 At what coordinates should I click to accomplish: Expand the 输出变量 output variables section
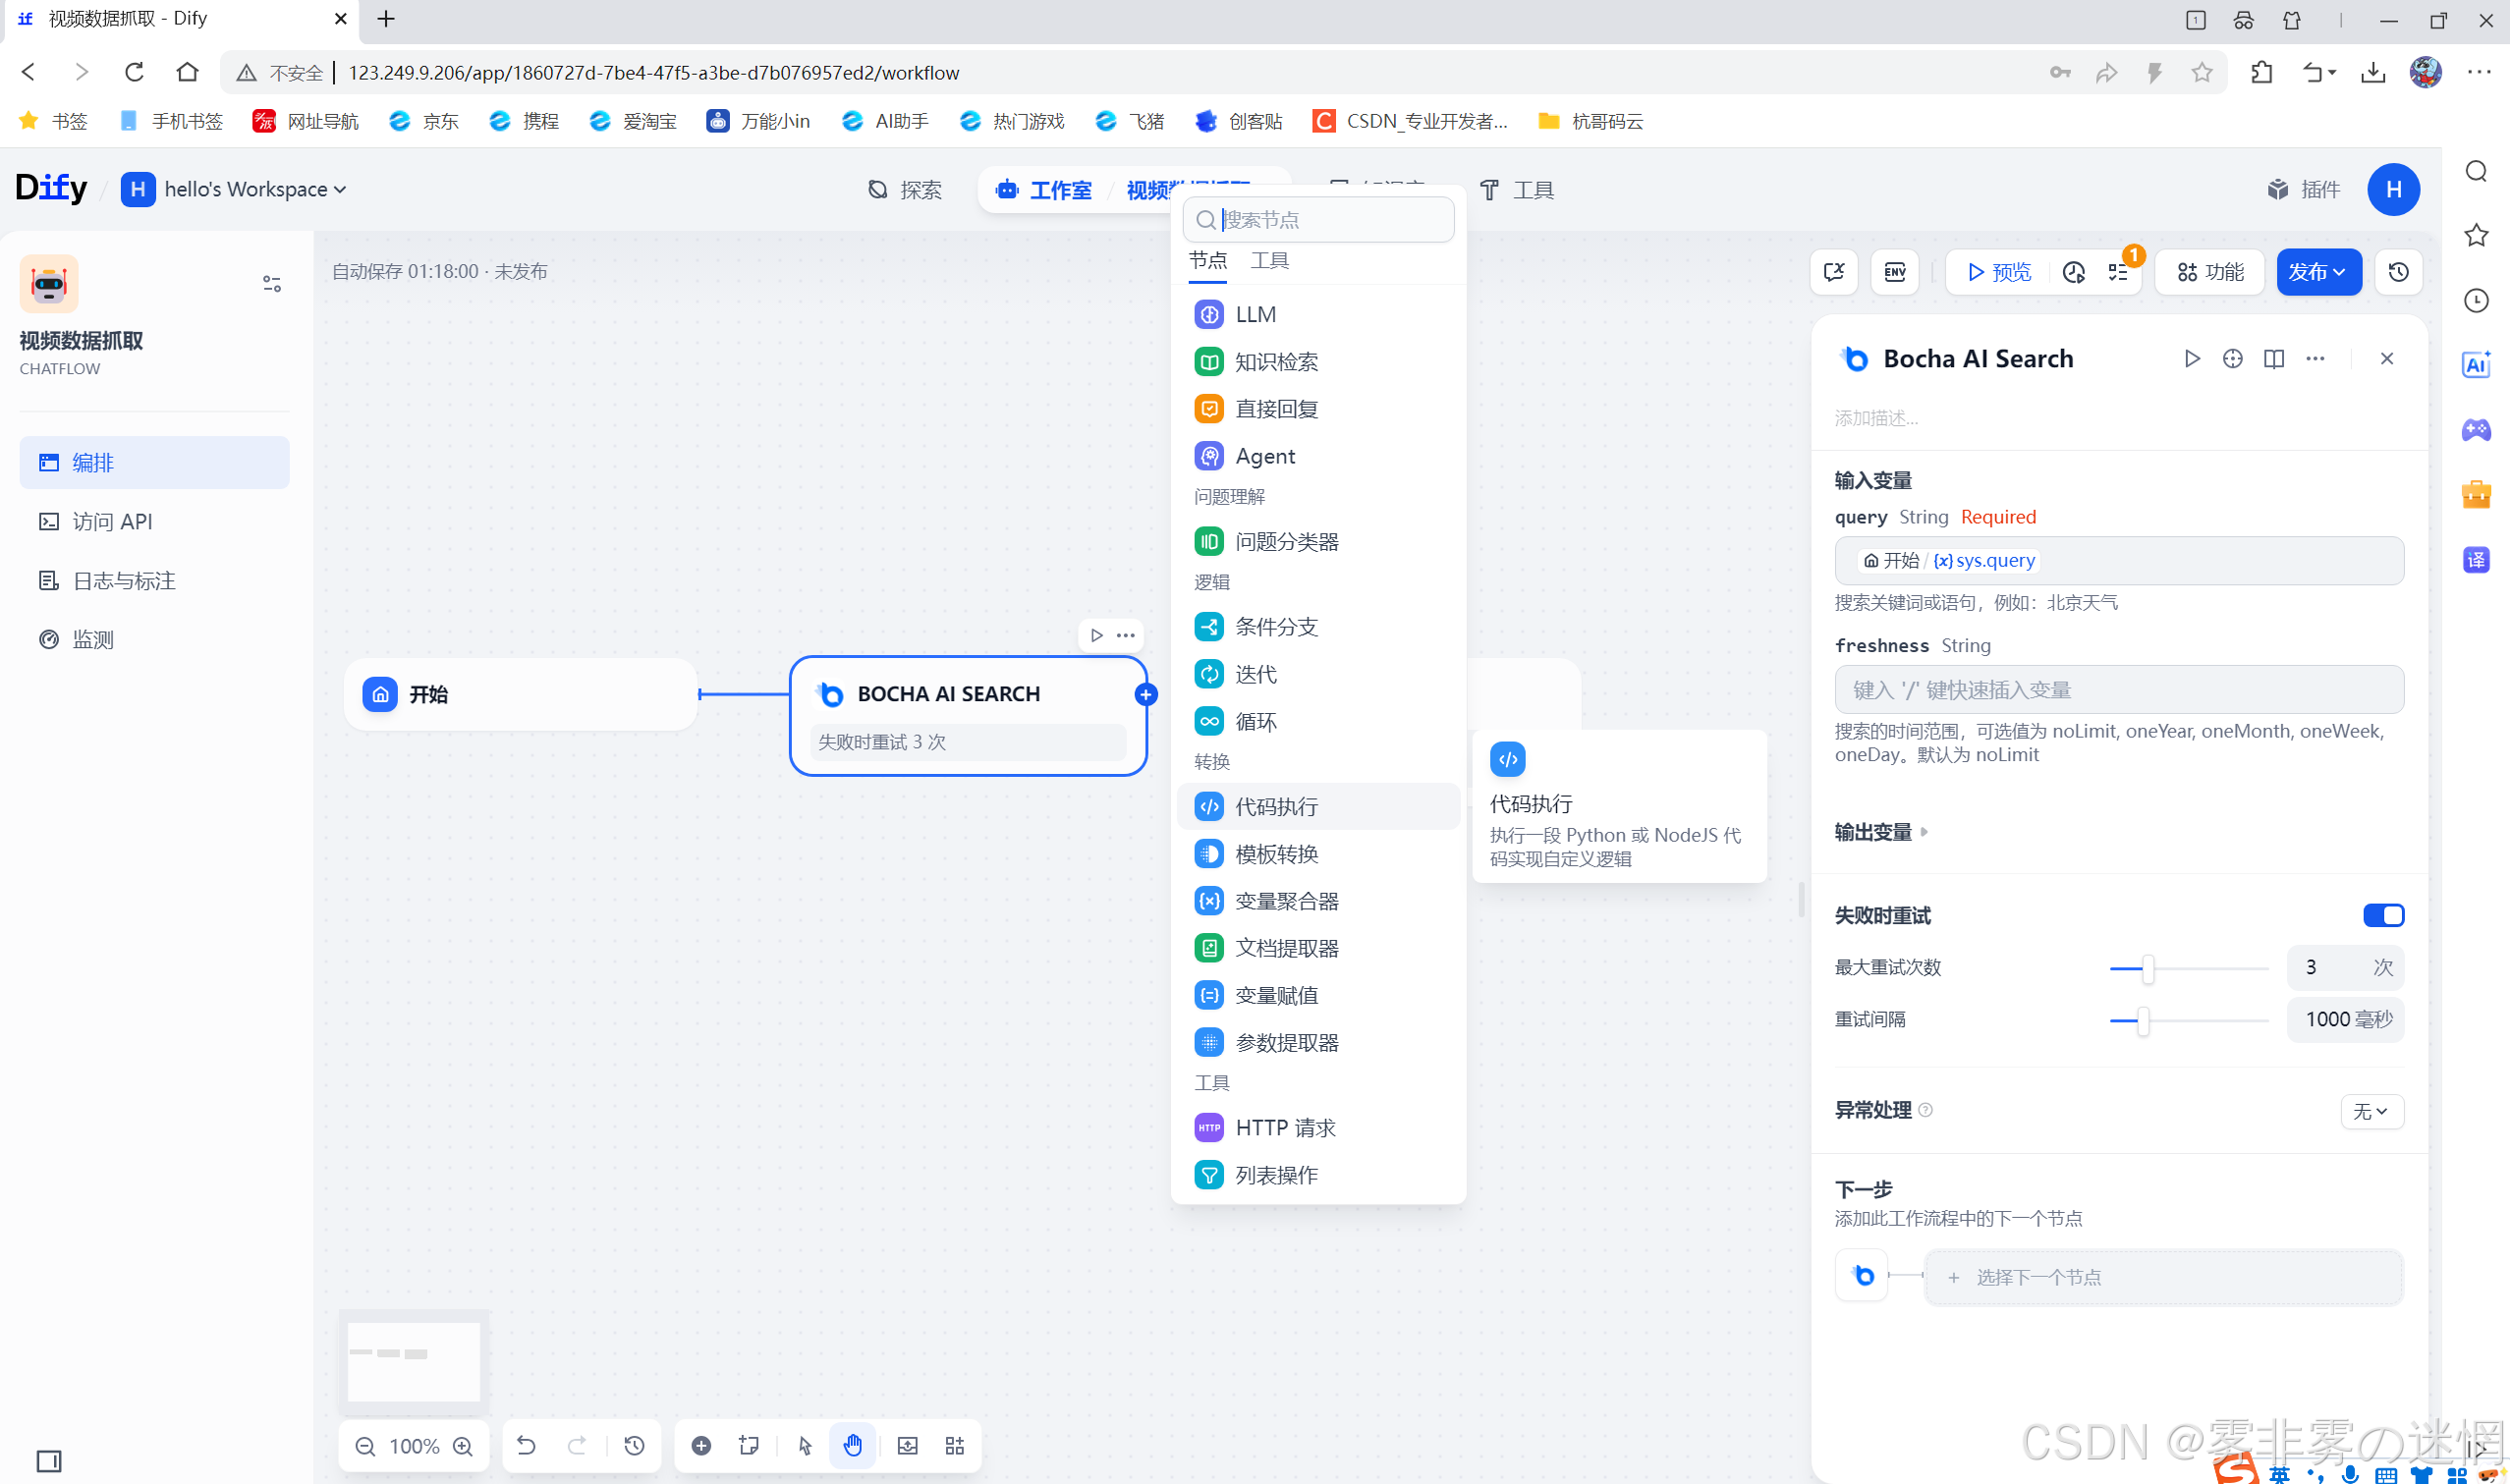1881,832
